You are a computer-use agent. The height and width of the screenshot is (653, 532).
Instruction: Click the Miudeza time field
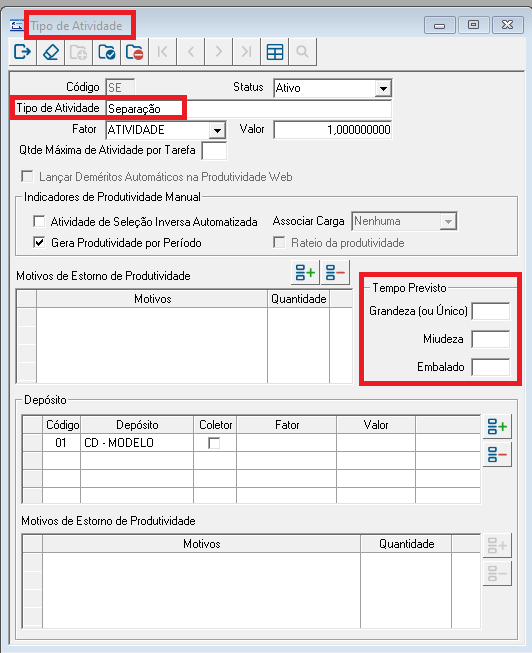tap(491, 339)
